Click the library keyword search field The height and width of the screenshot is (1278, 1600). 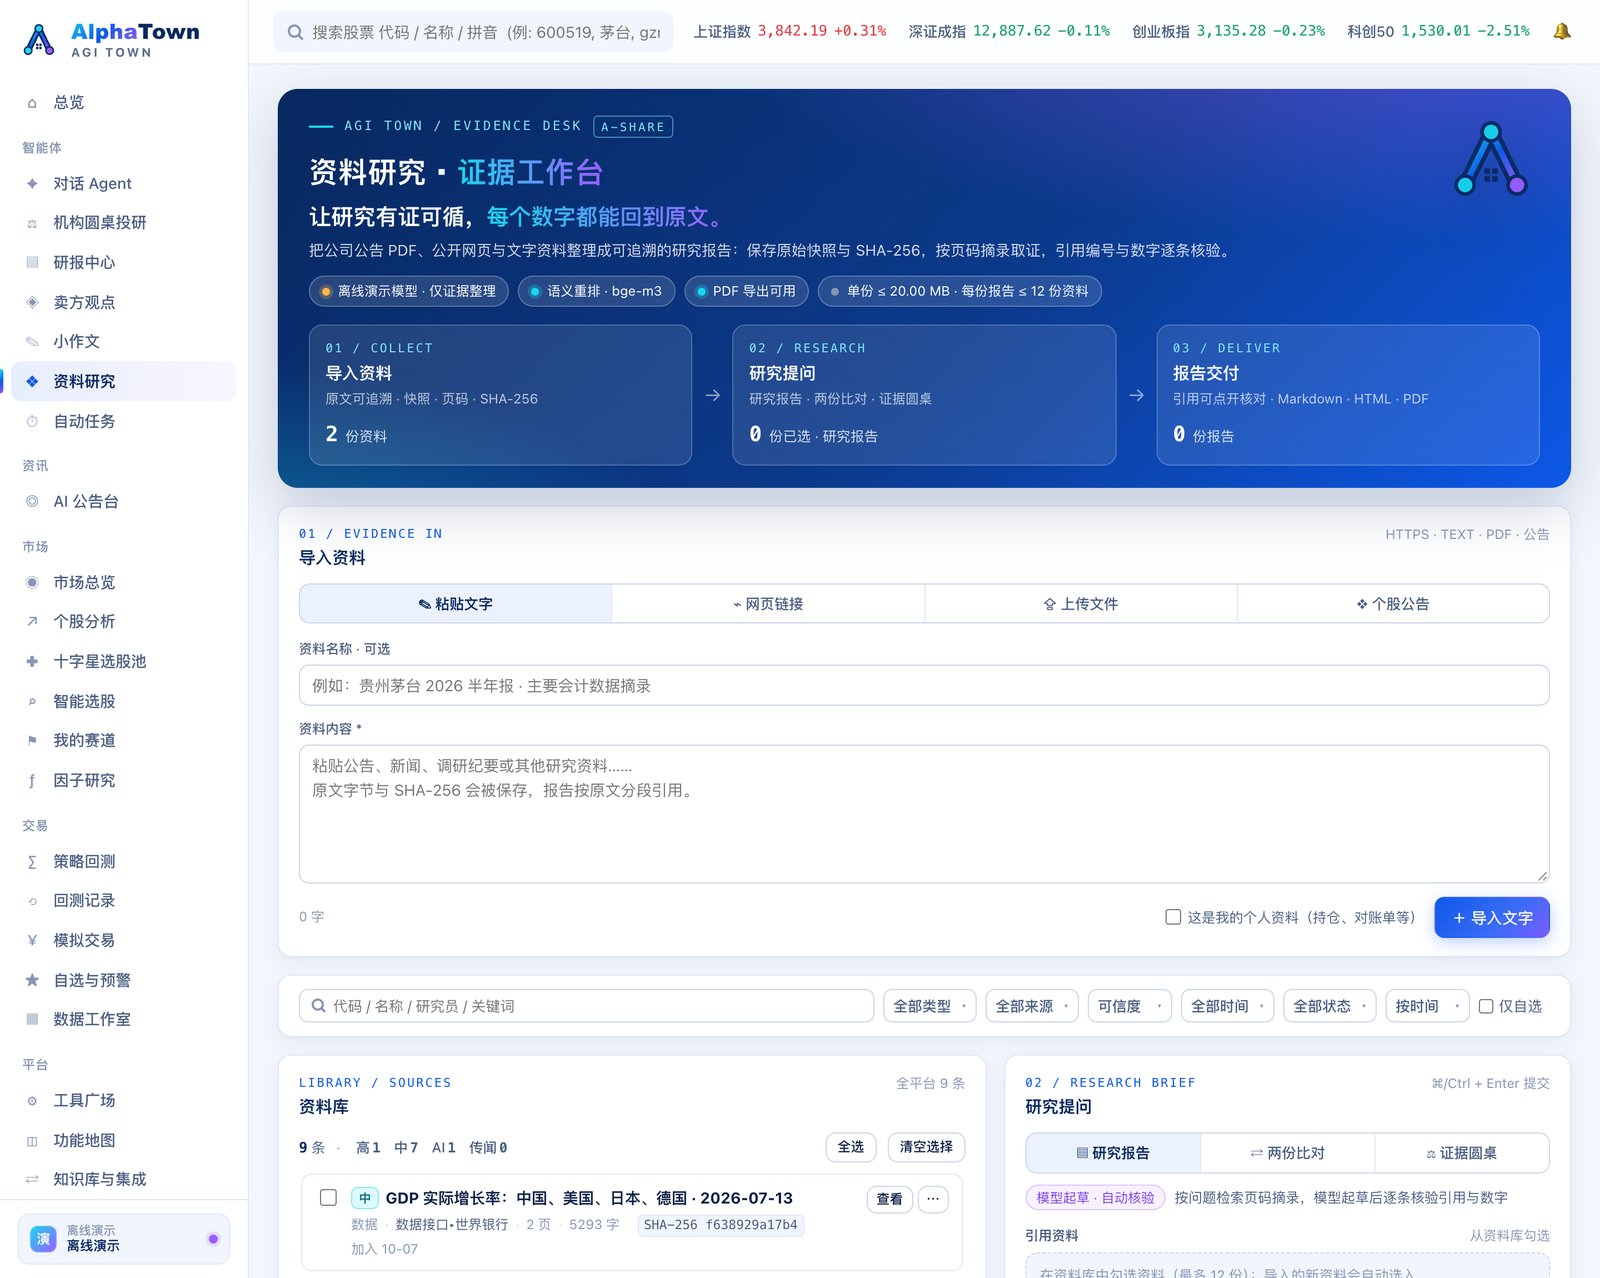586,1006
